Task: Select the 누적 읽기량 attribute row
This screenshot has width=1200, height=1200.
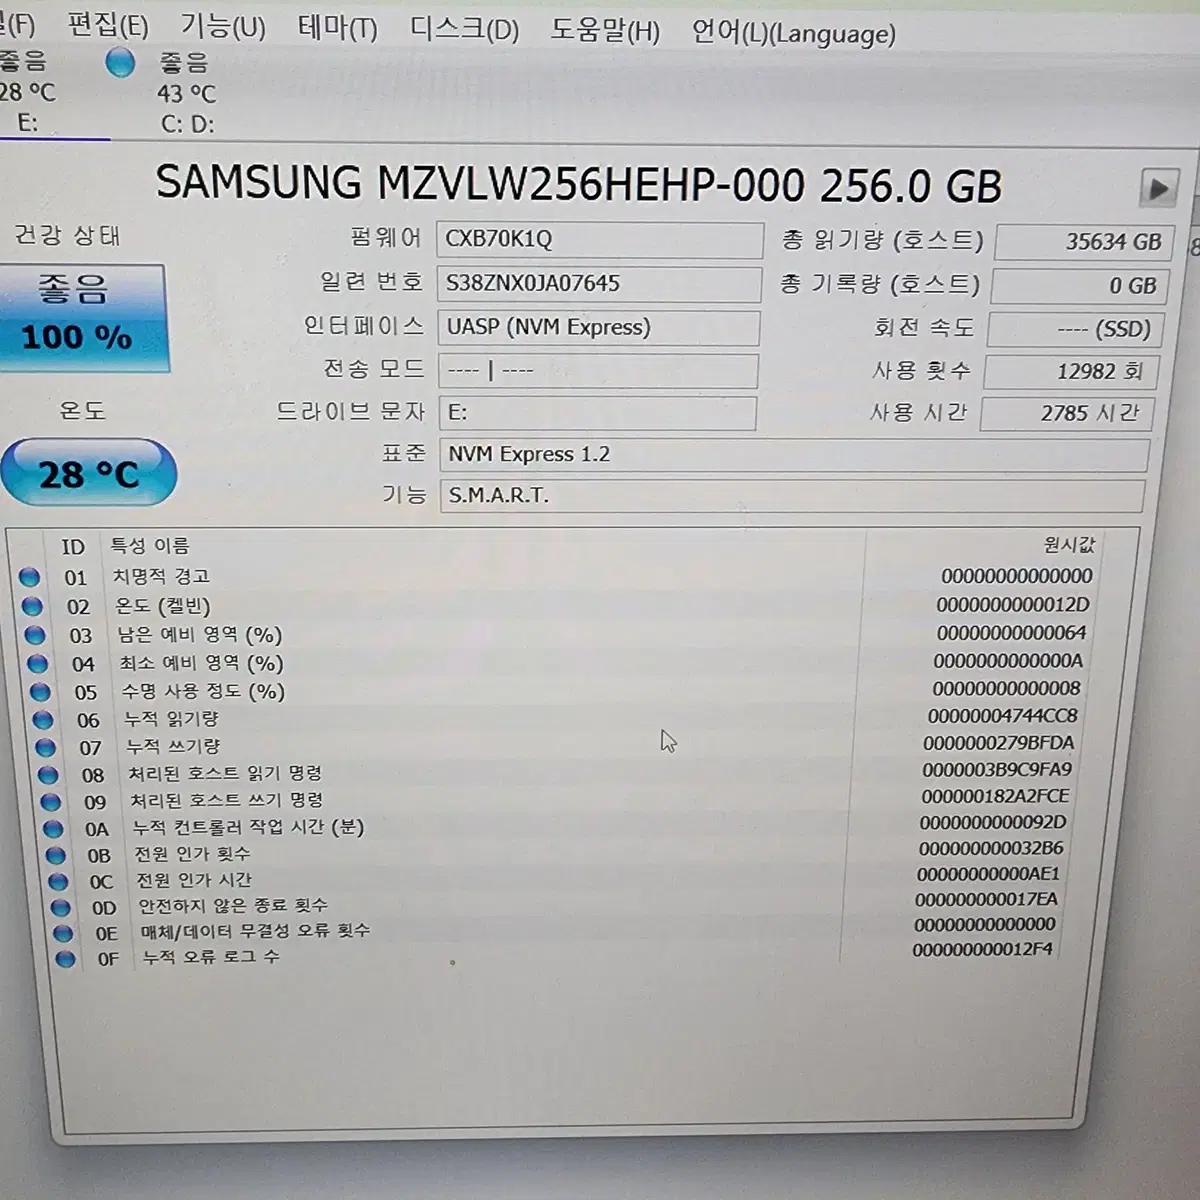Action: (556, 718)
